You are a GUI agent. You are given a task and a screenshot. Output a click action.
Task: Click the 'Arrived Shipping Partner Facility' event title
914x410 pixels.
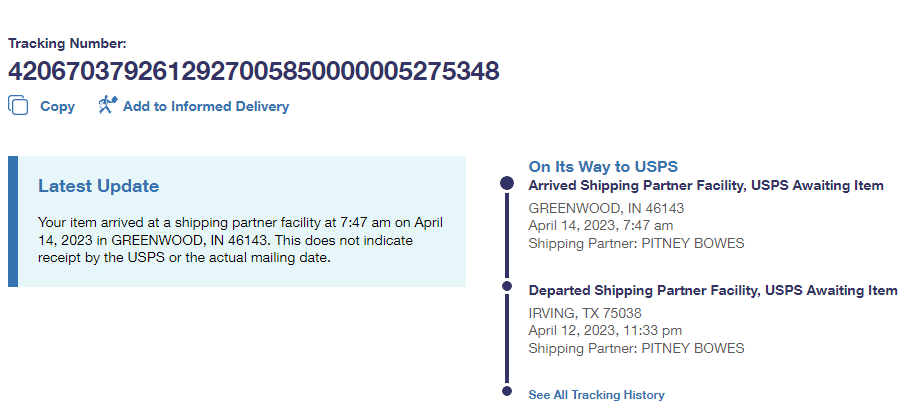click(x=705, y=185)
